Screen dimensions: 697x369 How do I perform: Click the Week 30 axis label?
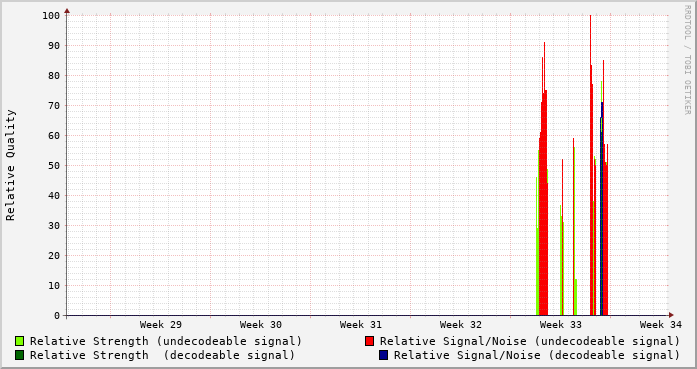[261, 325]
